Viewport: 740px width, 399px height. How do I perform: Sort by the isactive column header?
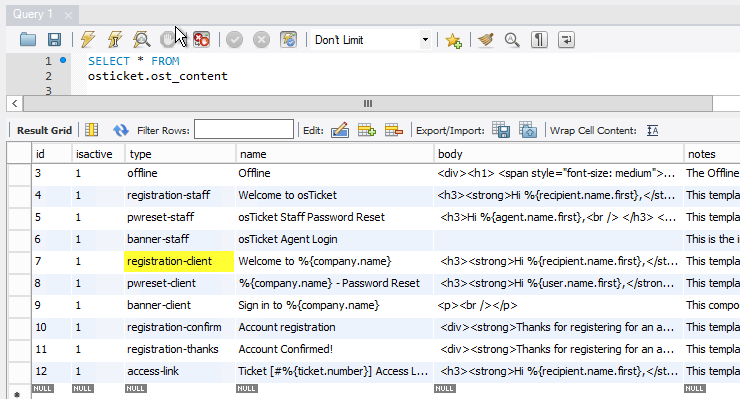(x=98, y=154)
